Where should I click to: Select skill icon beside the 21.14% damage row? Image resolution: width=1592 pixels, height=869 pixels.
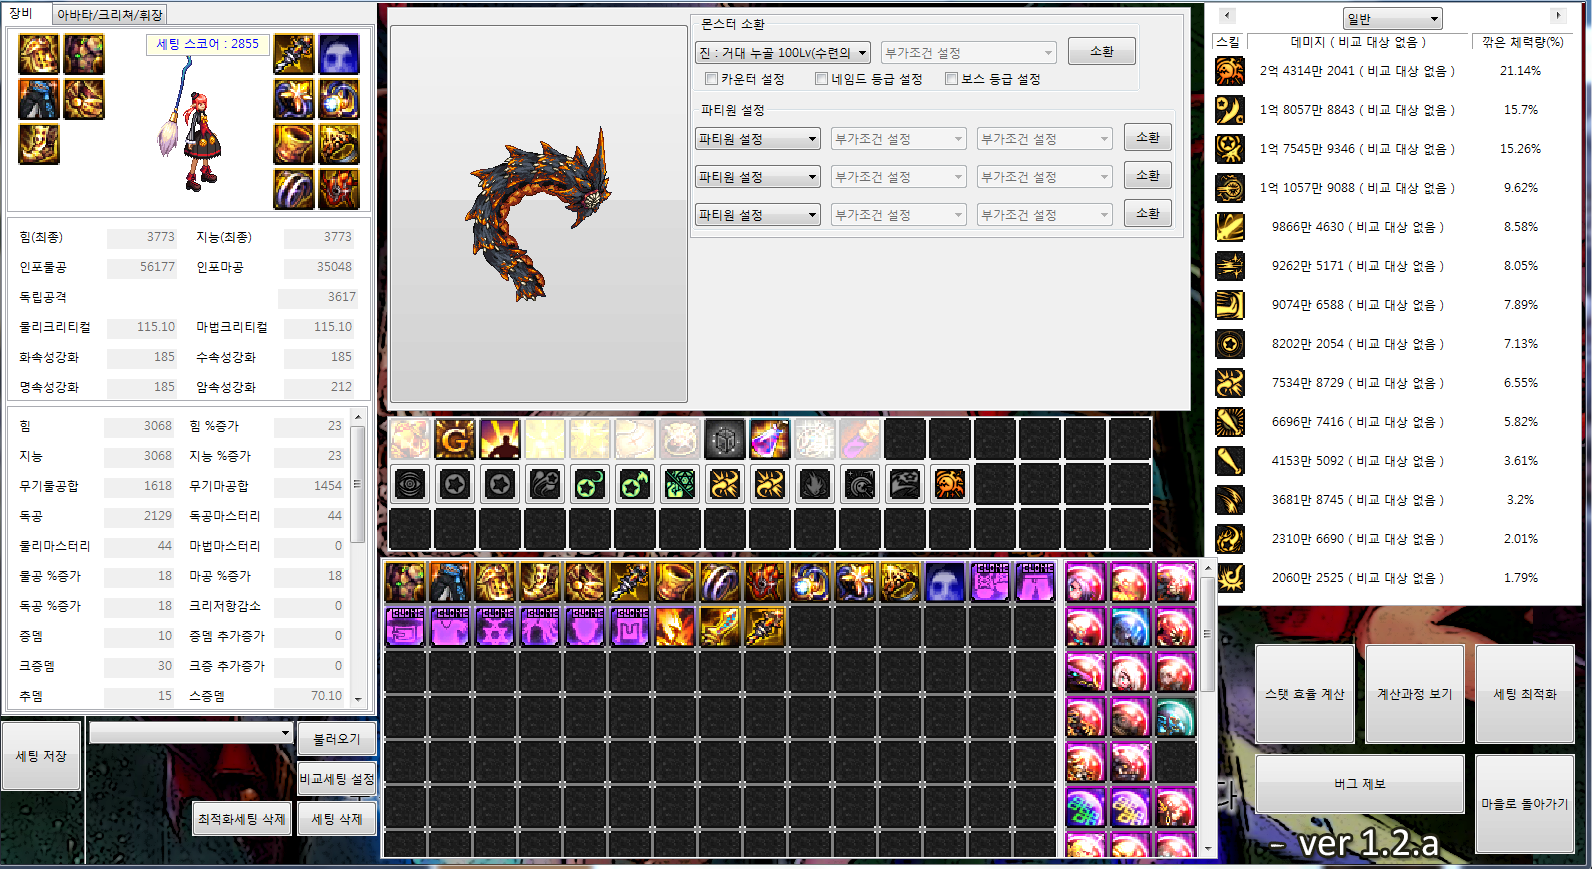(x=1230, y=71)
